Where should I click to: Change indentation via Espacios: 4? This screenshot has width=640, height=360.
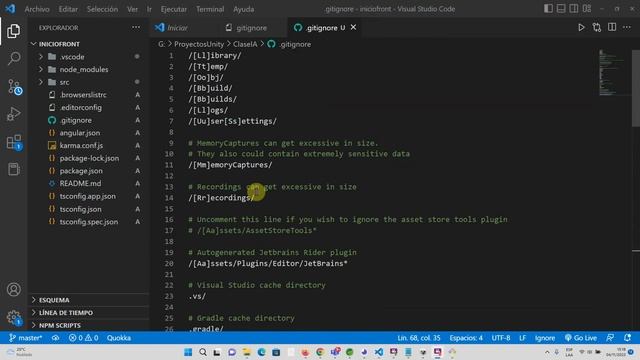click(x=466, y=338)
